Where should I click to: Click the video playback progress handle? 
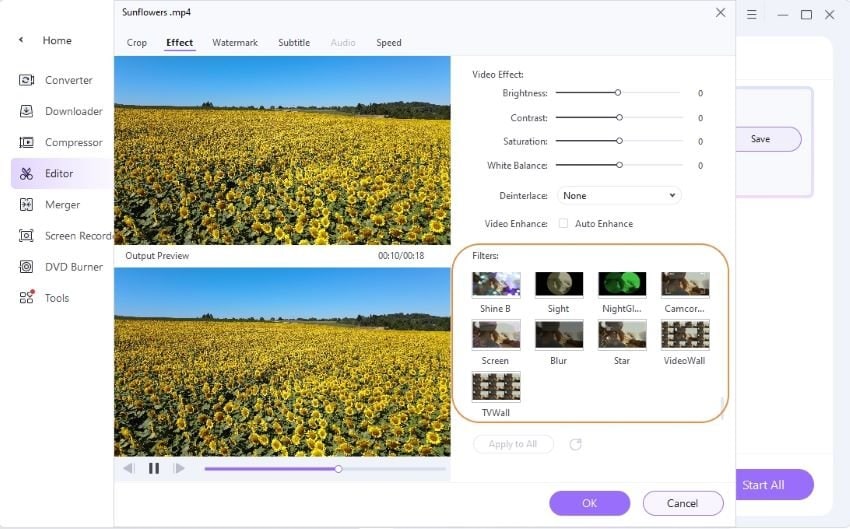click(338, 469)
